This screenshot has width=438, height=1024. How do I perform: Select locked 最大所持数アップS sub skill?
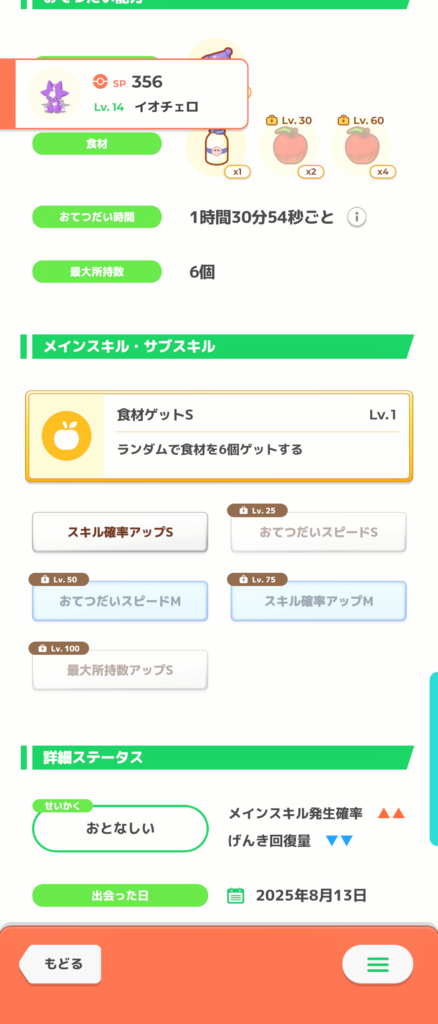[120, 670]
